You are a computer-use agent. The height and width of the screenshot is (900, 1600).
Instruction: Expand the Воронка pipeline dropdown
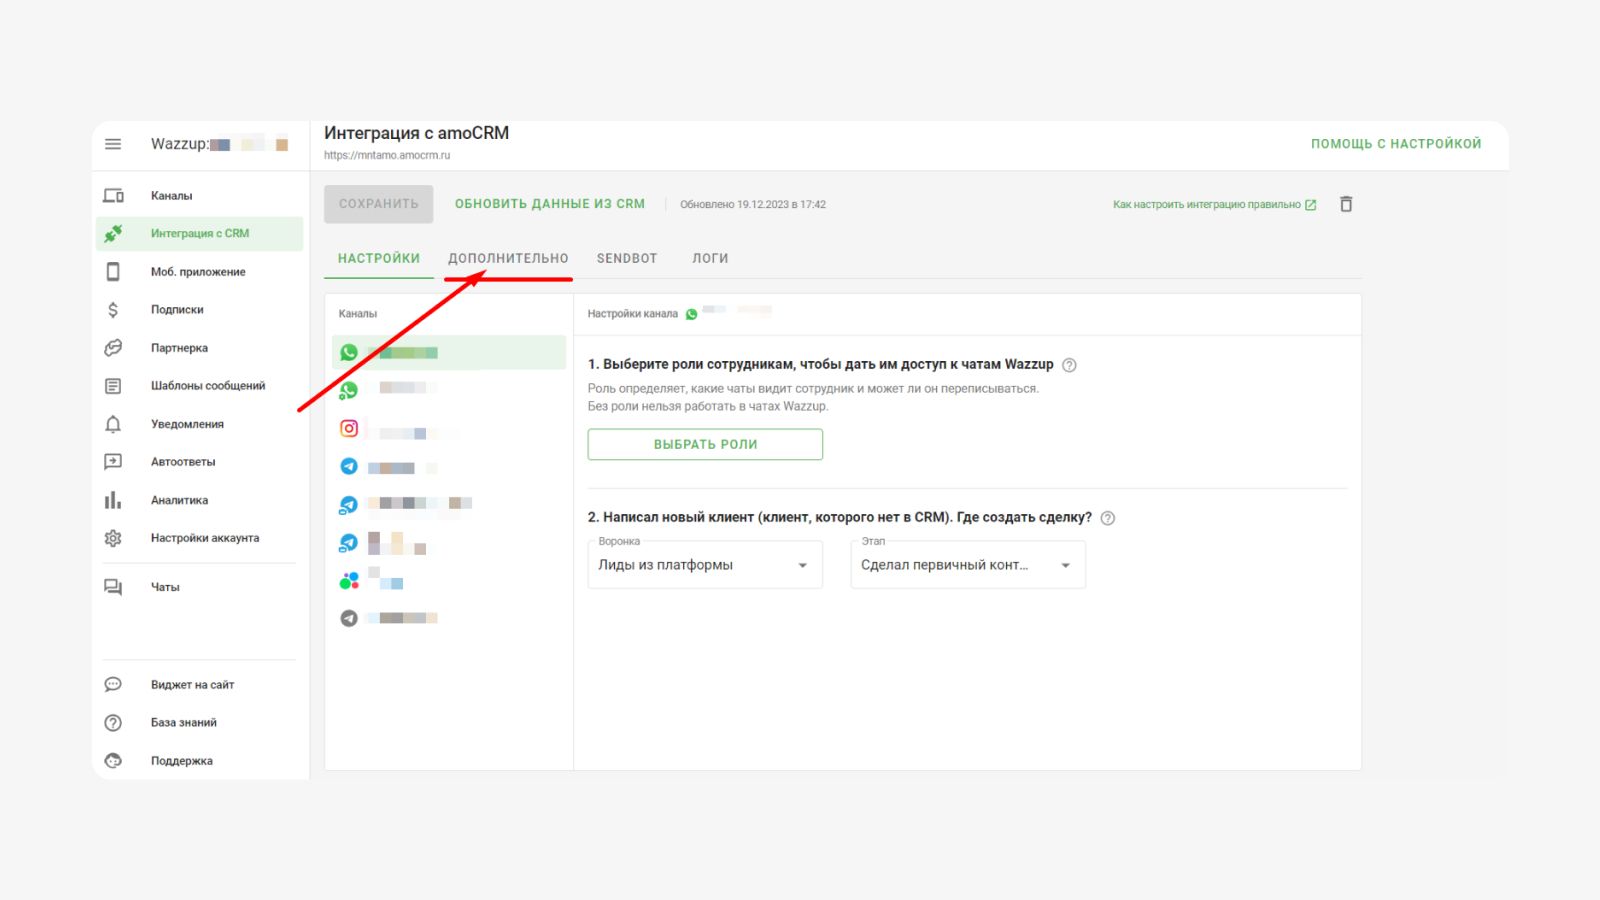[705, 565]
